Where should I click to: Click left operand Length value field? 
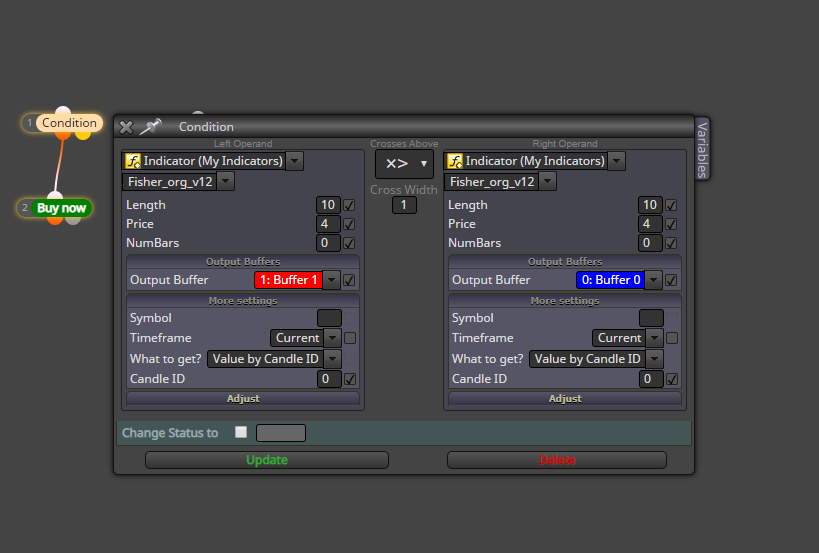[328, 205]
